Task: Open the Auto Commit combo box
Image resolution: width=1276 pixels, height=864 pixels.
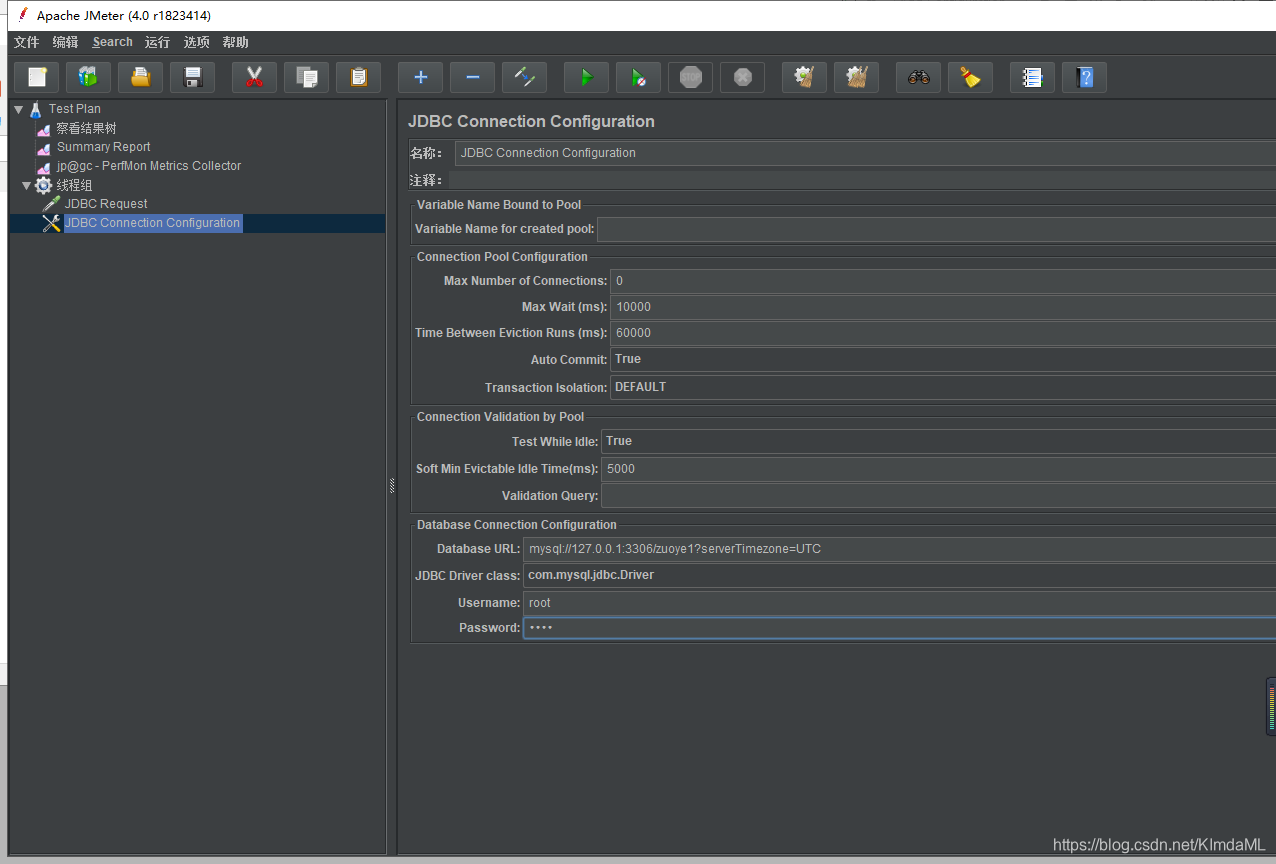Action: point(943,359)
